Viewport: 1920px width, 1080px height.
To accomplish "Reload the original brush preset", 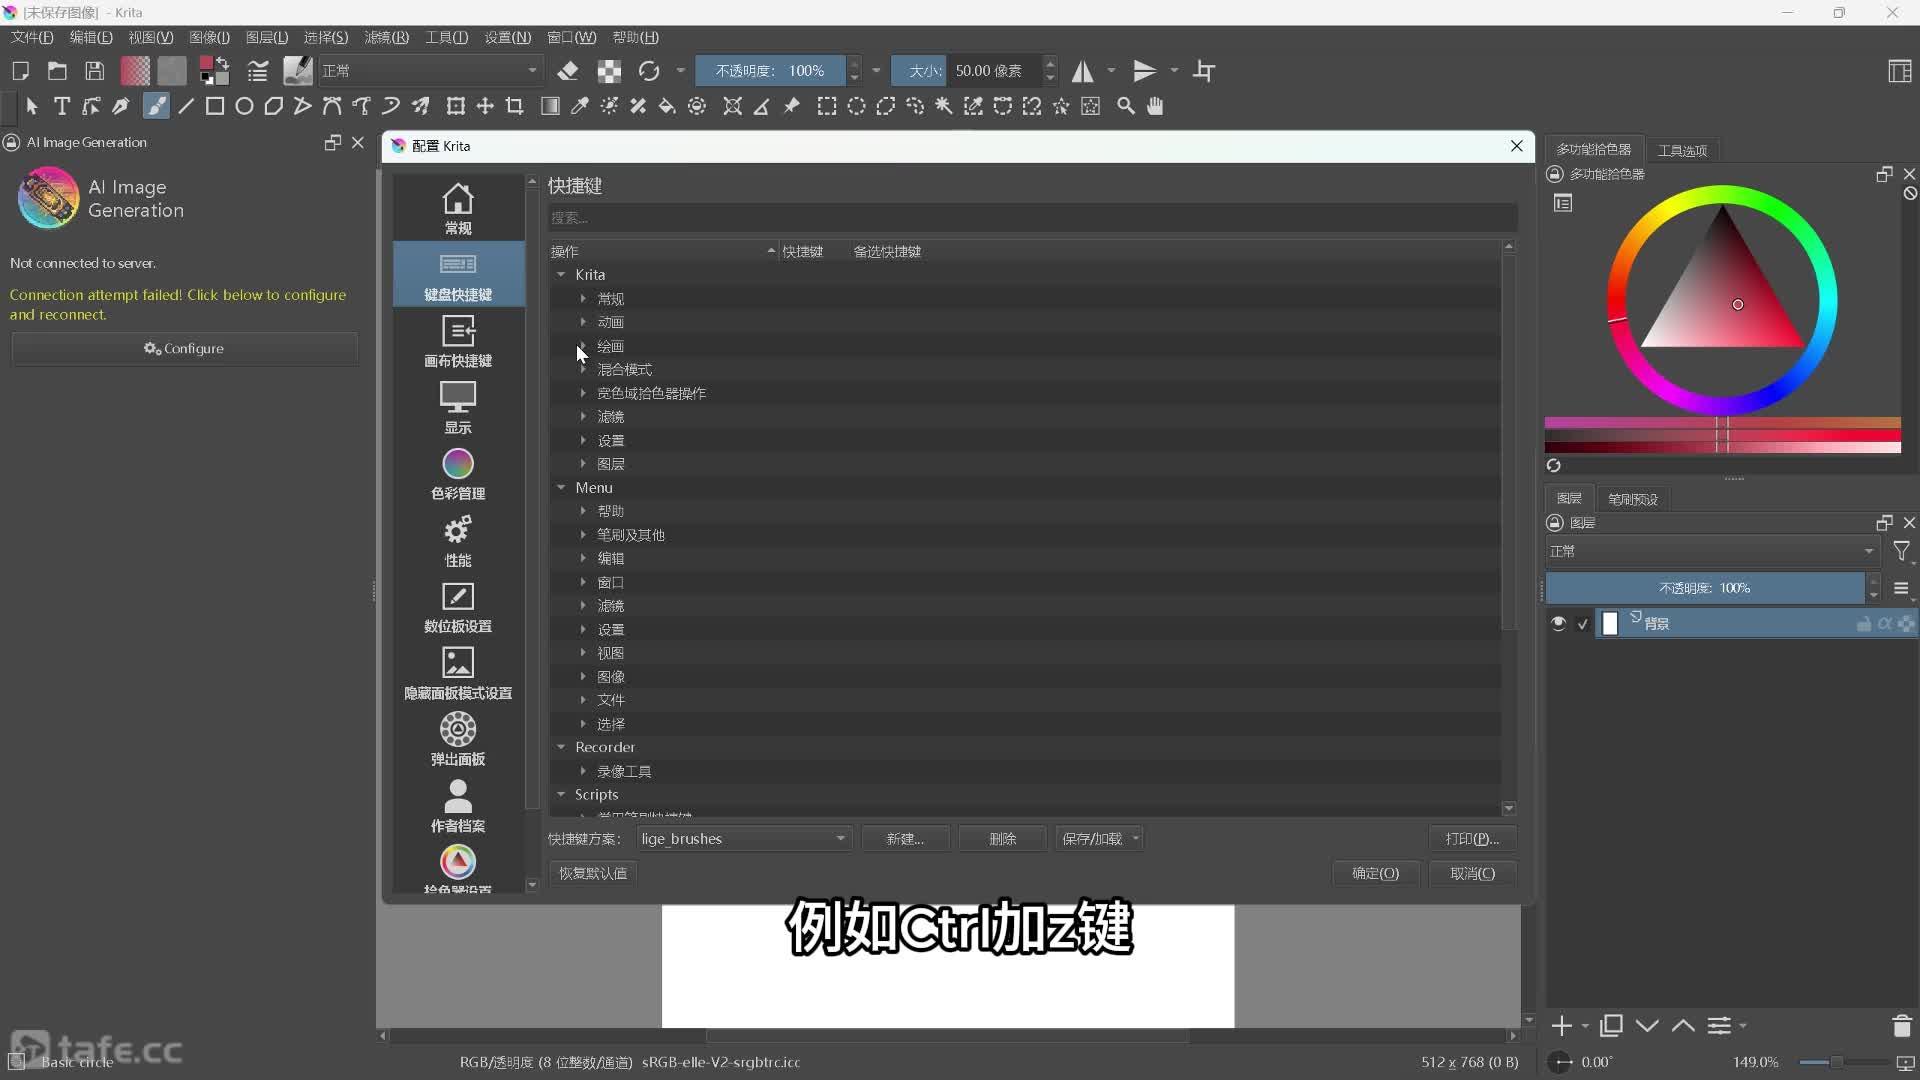I will pyautogui.click(x=649, y=71).
